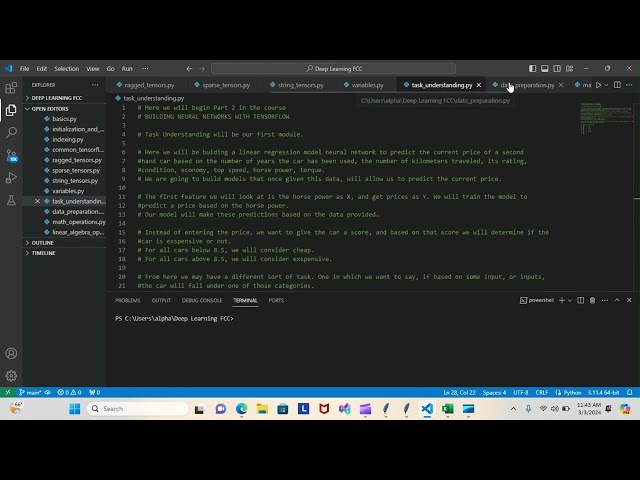Open editor More Actions ellipsis
Image resolution: width=640 pixels, height=480 pixels.
point(629,85)
